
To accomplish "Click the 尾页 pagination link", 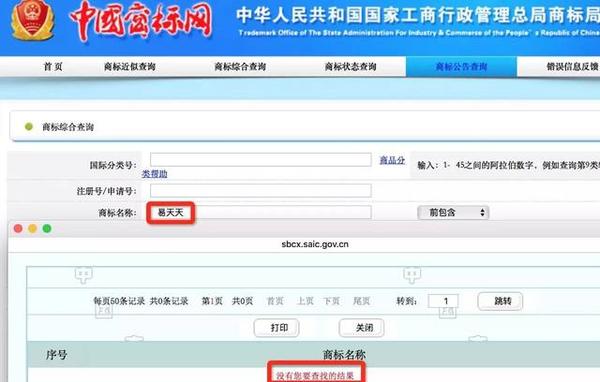I will click(361, 301).
